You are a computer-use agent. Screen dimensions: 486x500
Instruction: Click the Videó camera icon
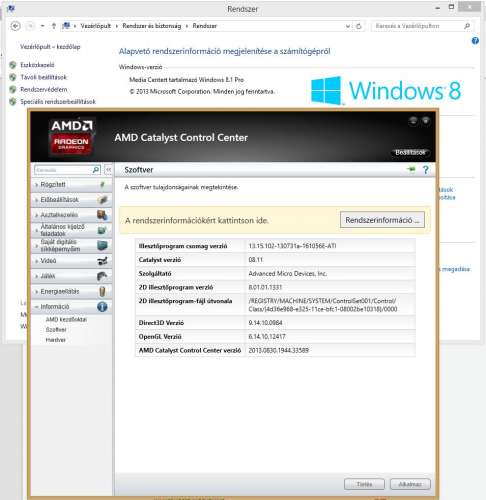tap(102, 261)
